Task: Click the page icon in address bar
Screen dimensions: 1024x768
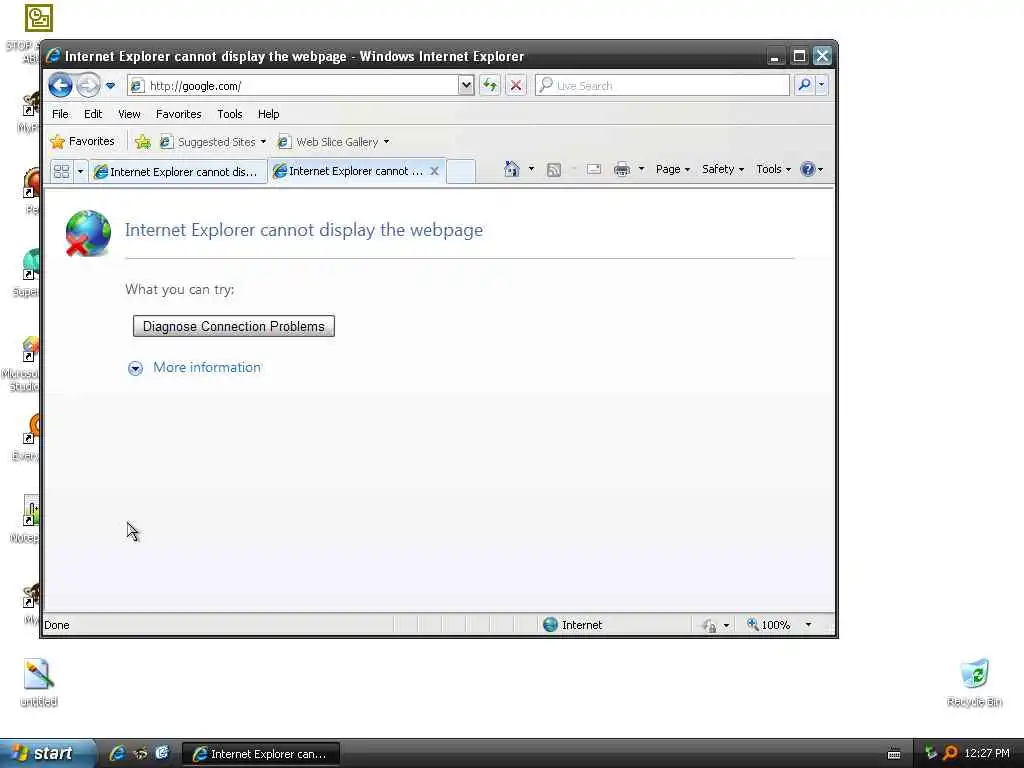Action: coord(137,86)
